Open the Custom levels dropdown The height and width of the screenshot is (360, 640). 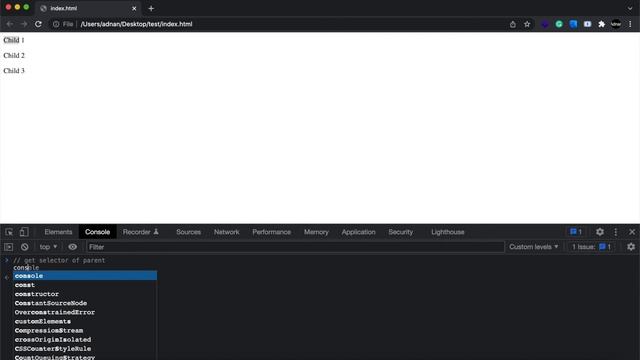tap(533, 247)
